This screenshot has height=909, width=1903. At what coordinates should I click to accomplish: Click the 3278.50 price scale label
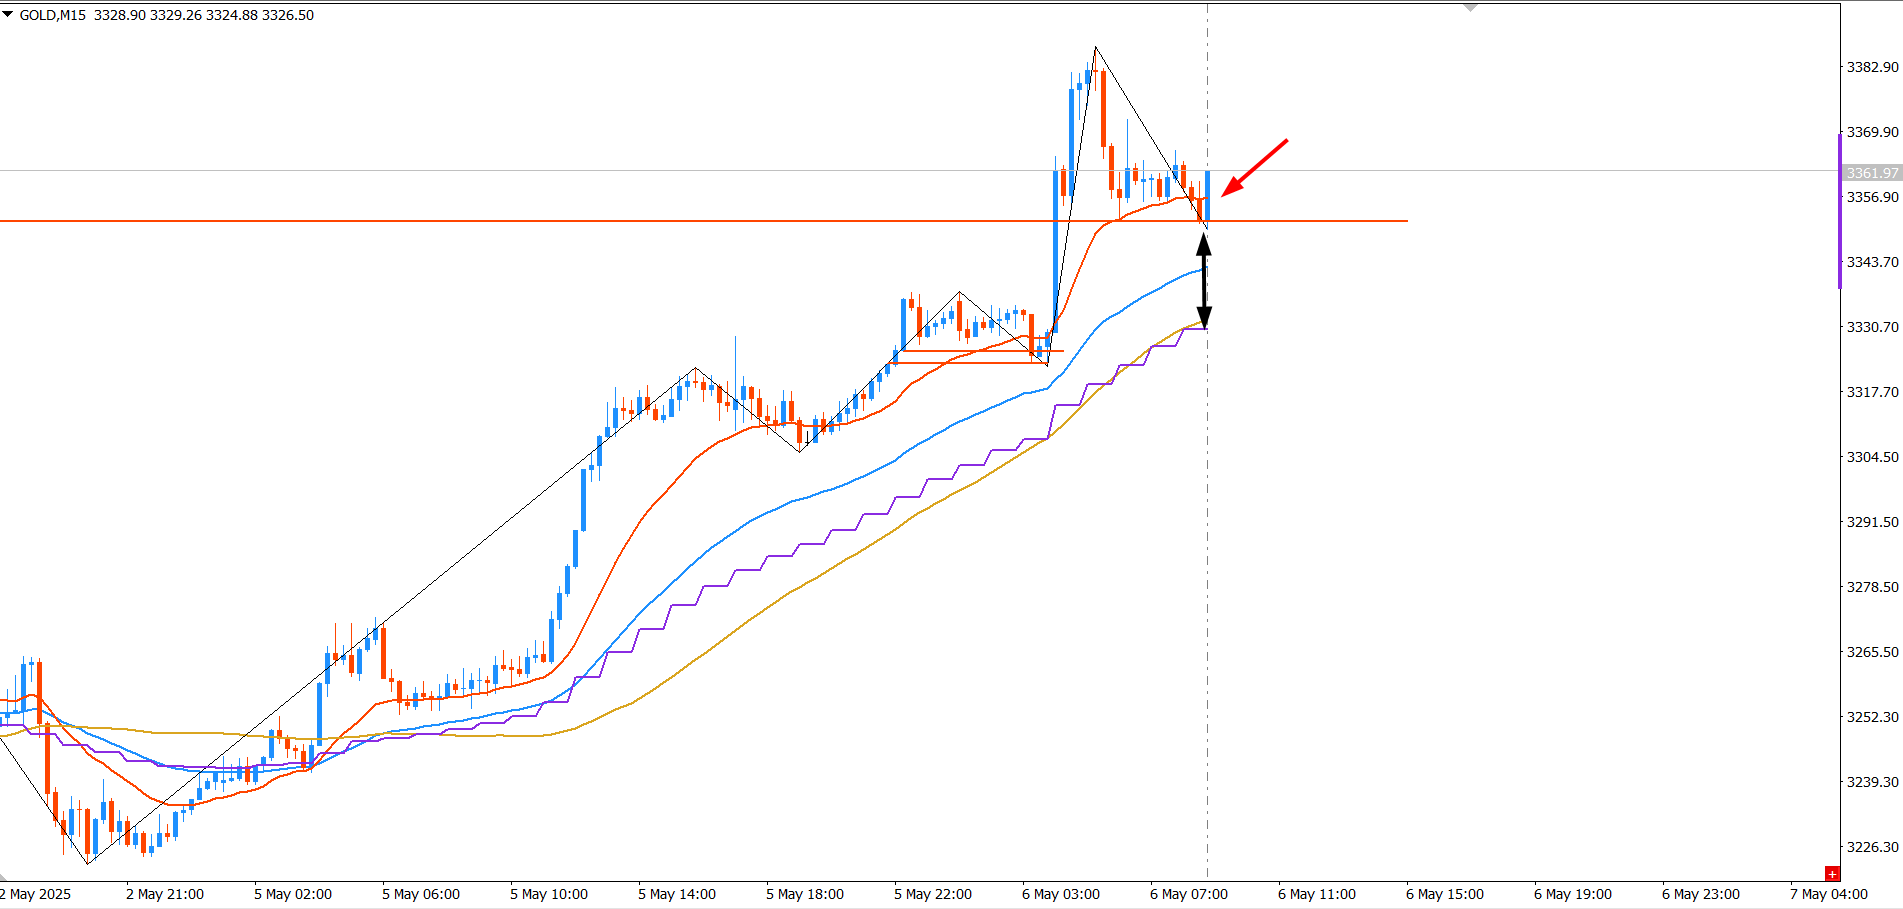tap(1872, 587)
